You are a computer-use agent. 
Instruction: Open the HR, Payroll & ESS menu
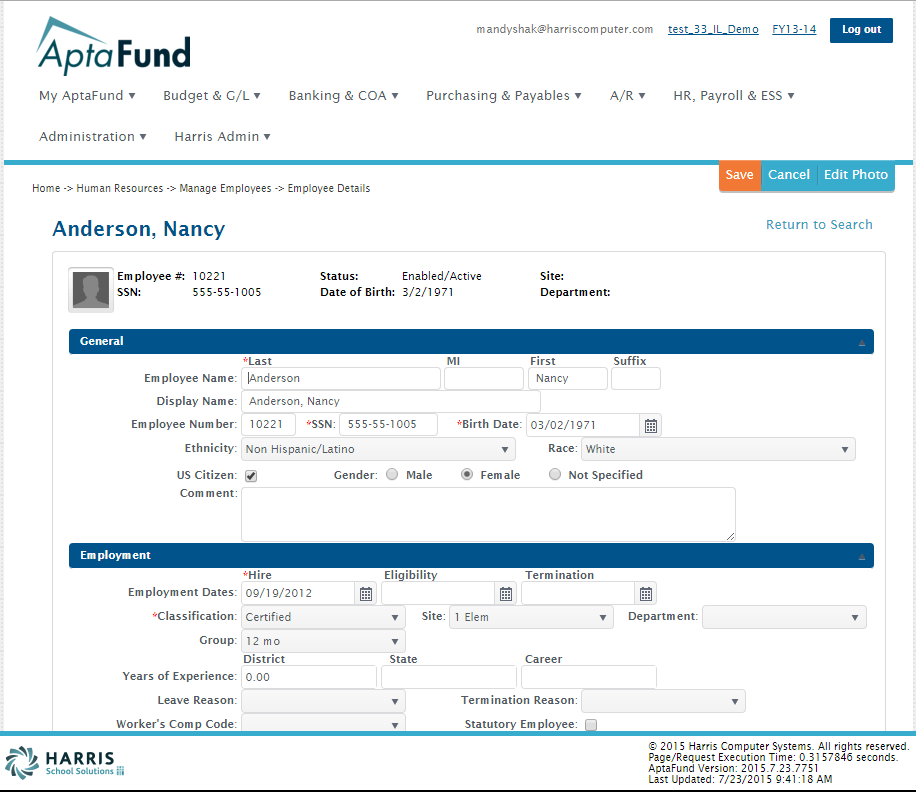[733, 96]
